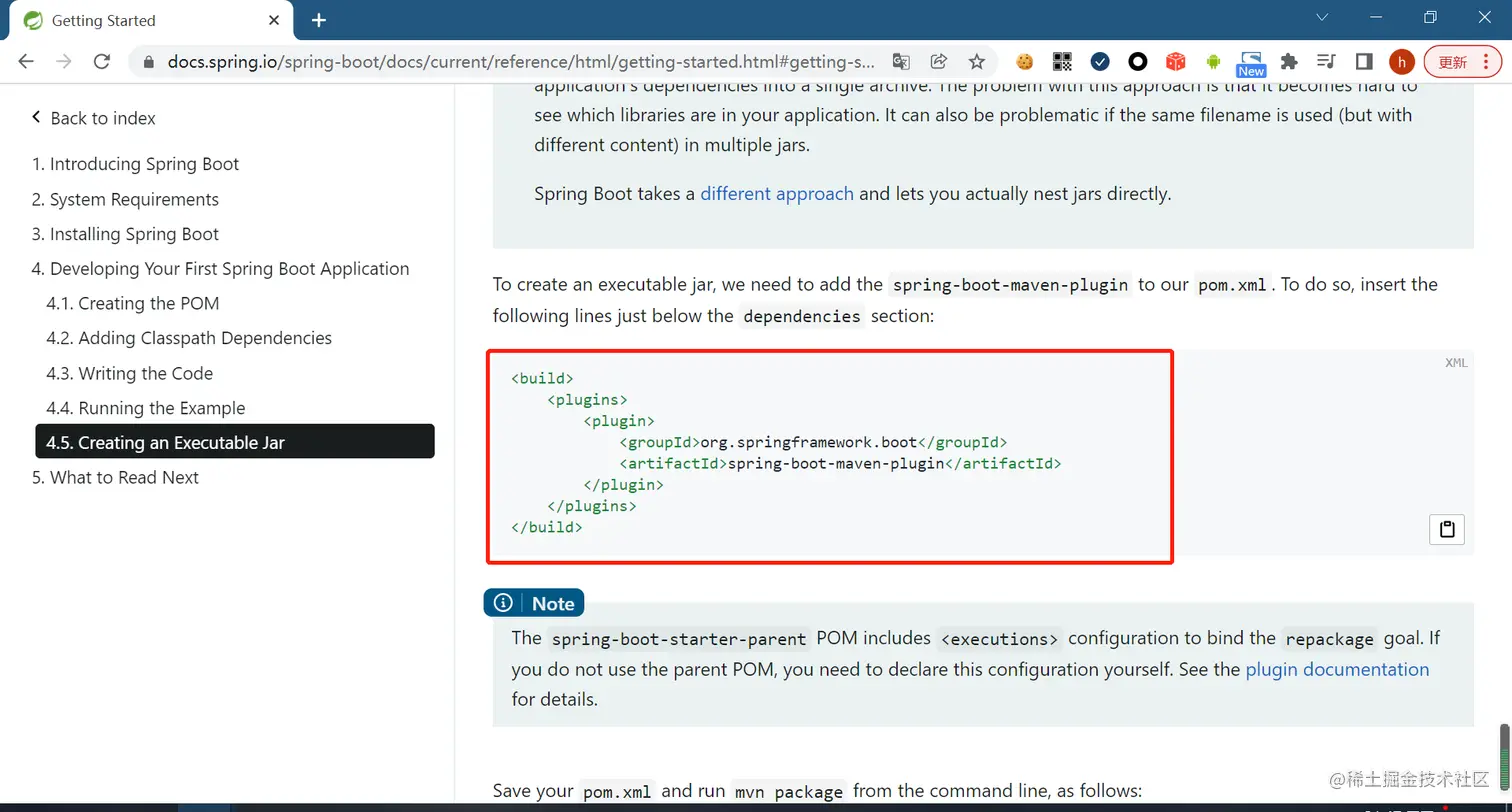Viewport: 1512px width, 812px height.
Task: Open the black ring extension
Action: (x=1138, y=61)
